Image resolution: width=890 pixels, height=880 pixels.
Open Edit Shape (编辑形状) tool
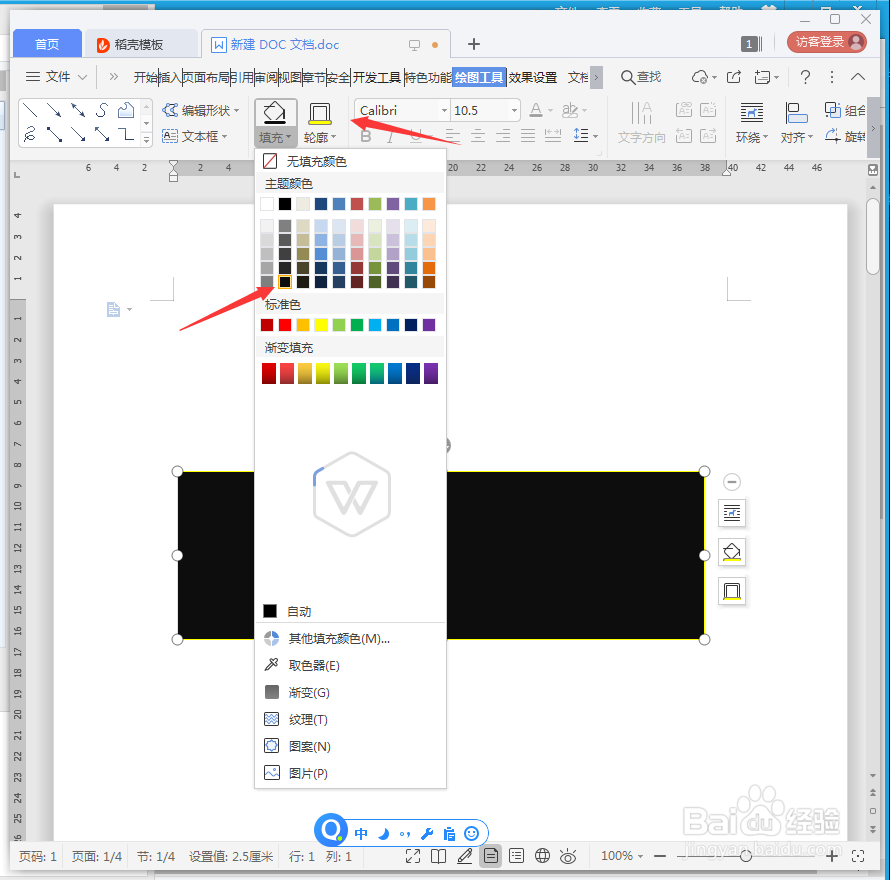[x=200, y=110]
